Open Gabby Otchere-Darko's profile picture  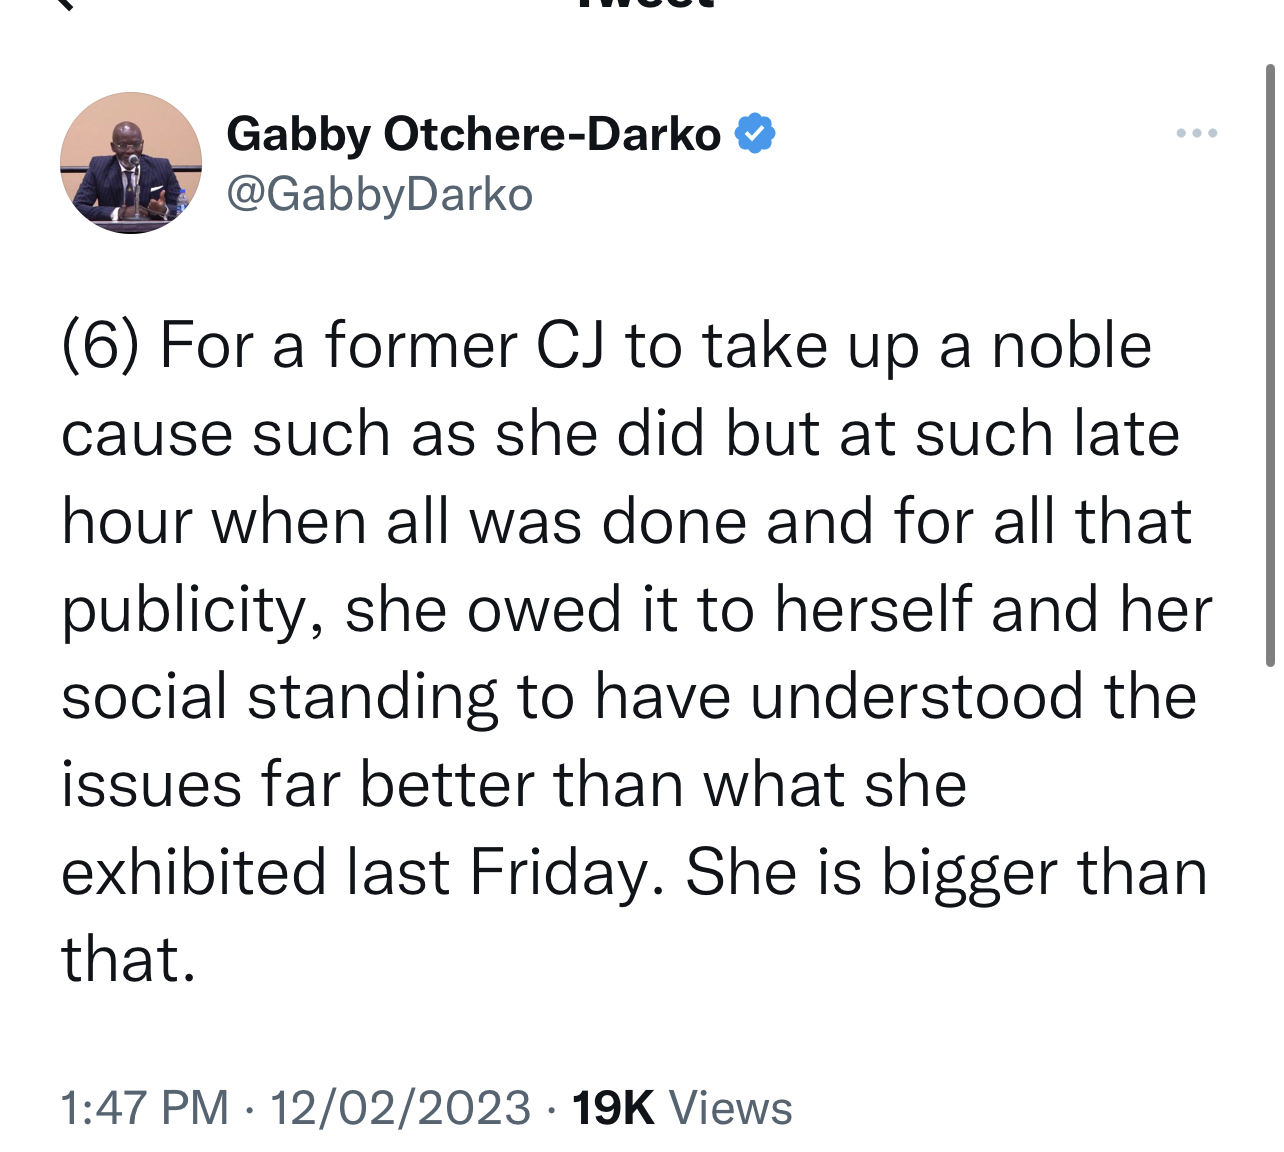[x=131, y=163]
